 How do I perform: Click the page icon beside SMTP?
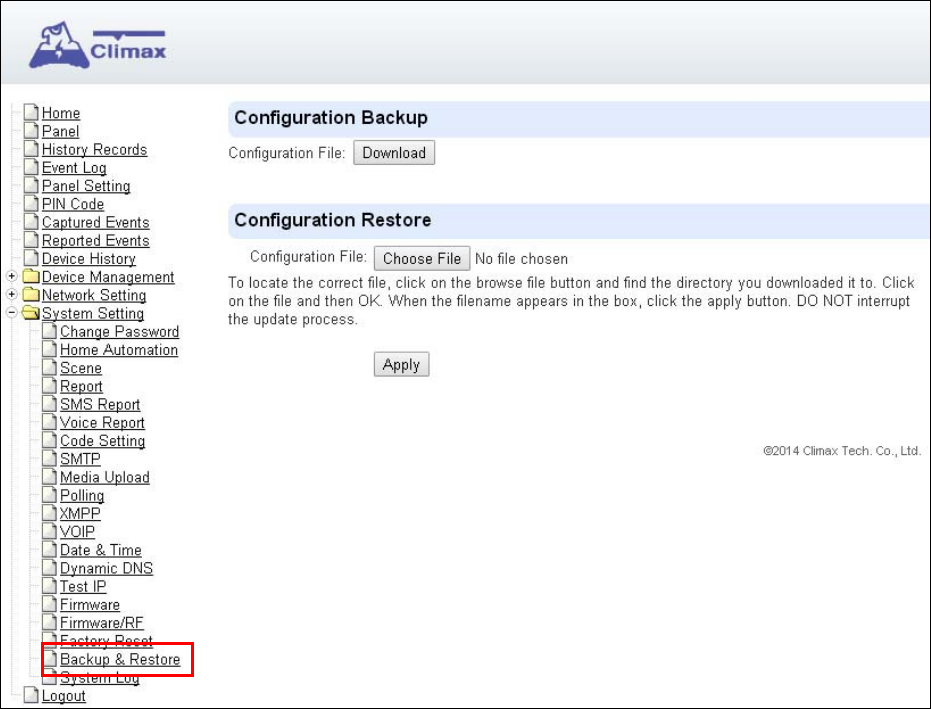[50, 458]
